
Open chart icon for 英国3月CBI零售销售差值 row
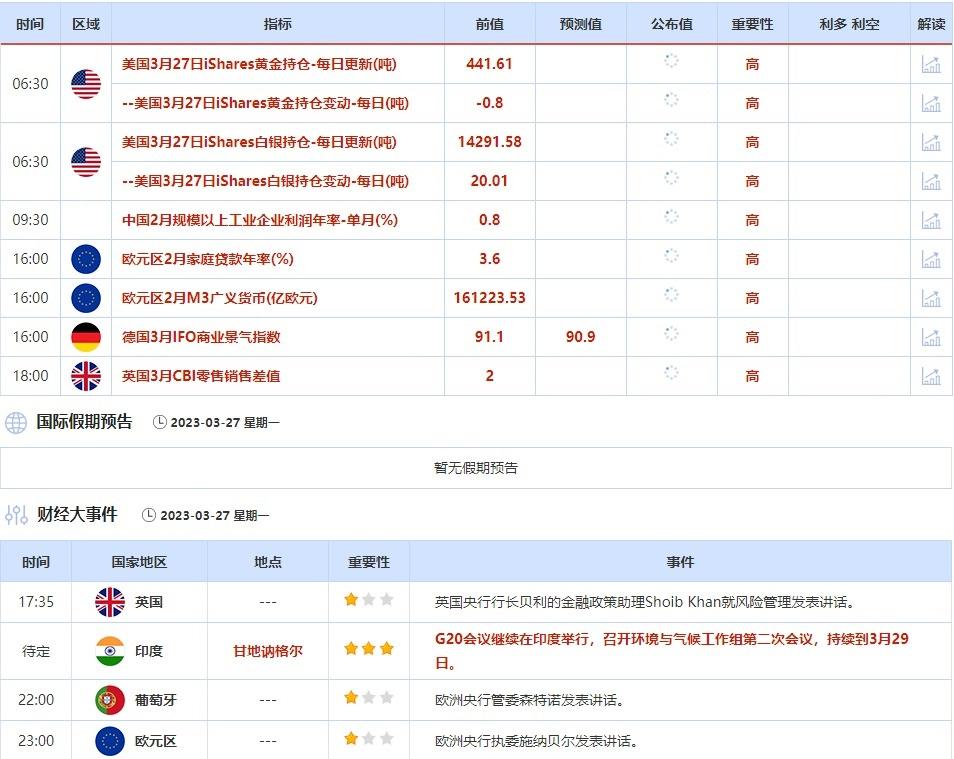coord(931,376)
